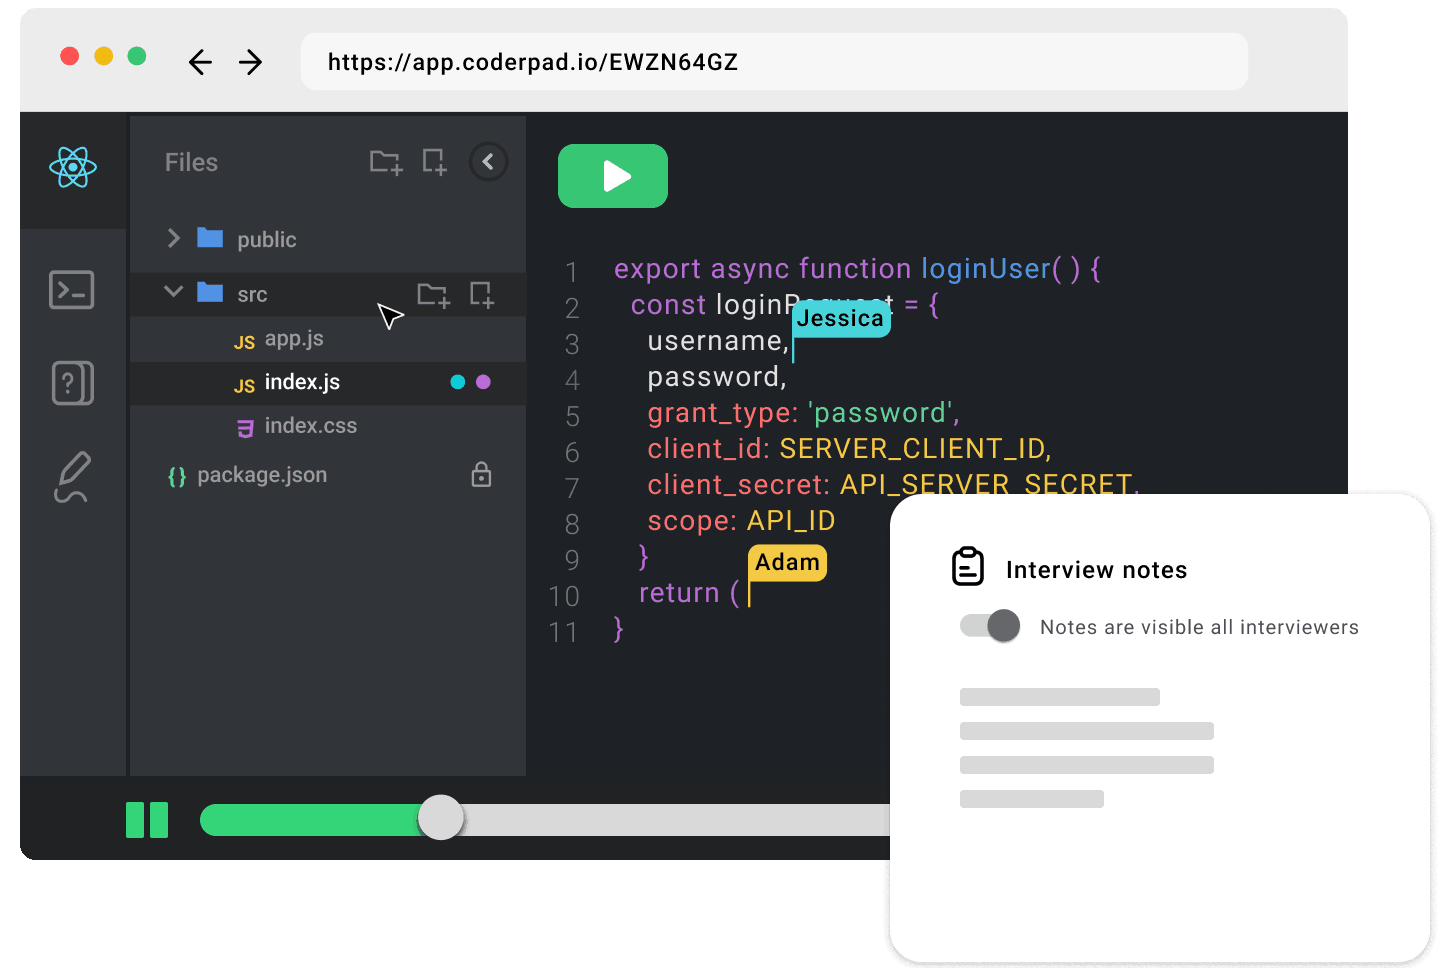Click the React logo icon in sidebar
Viewport: 1440px width, 968px height.
[73, 167]
